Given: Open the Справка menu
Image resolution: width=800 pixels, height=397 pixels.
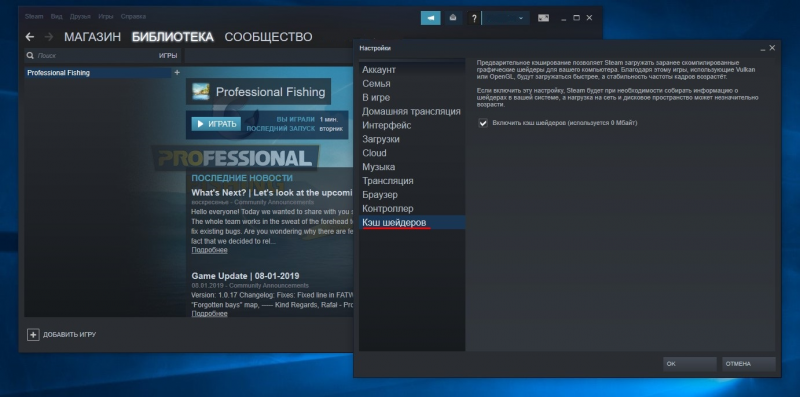Looking at the screenshot, I should pos(133,16).
